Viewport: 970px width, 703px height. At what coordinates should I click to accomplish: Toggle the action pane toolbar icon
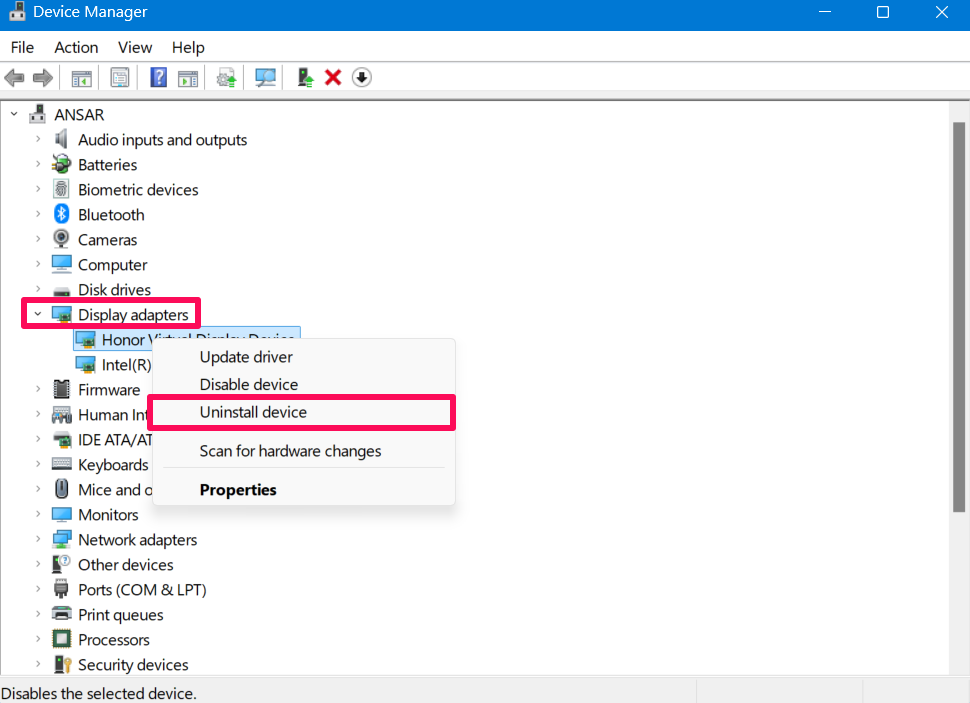coord(188,78)
